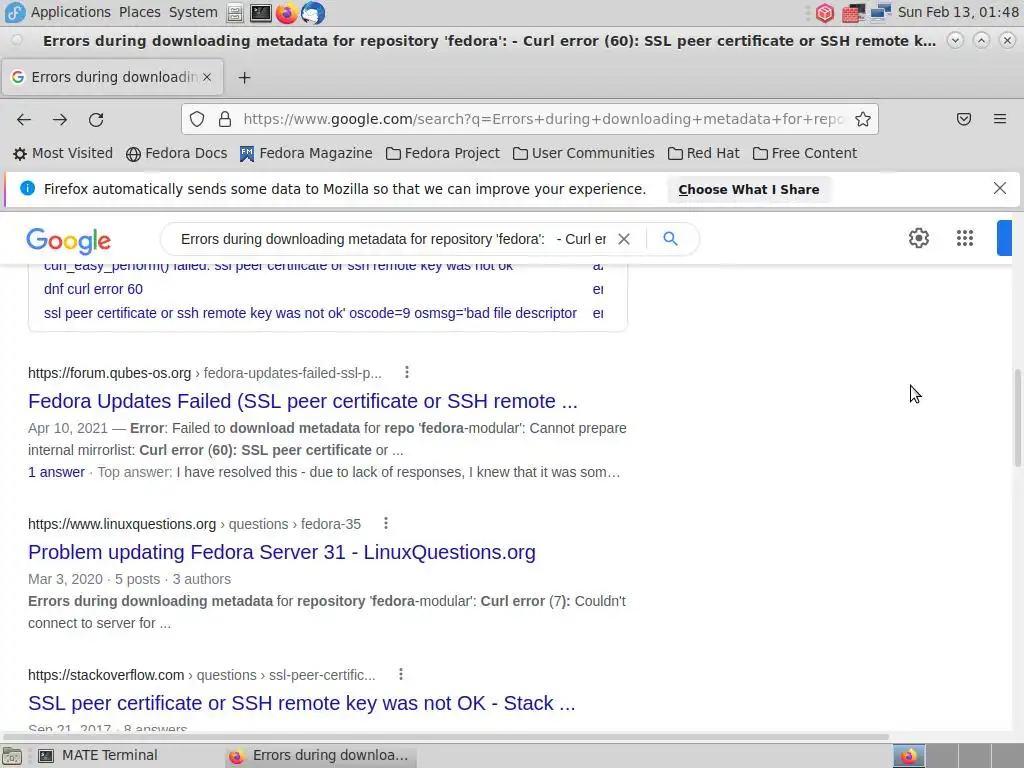1024x768 pixels.
Task: Click the page vertical scrollbar thumb
Action: 1017,418
